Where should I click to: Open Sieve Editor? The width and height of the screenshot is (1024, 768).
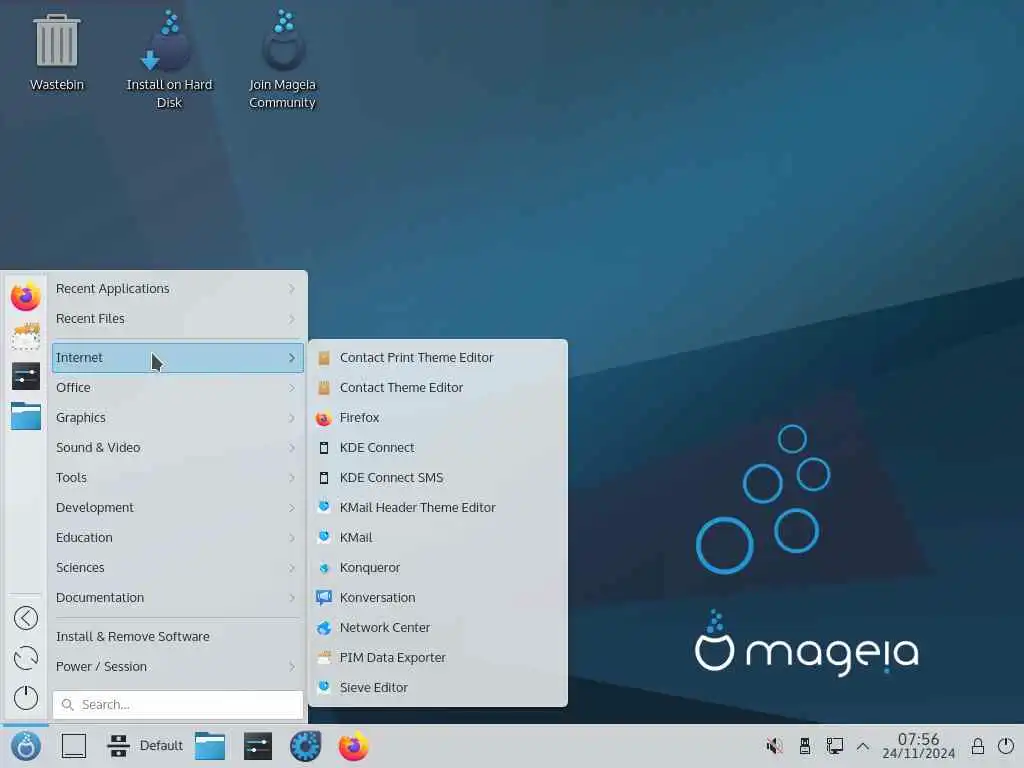tap(438, 688)
